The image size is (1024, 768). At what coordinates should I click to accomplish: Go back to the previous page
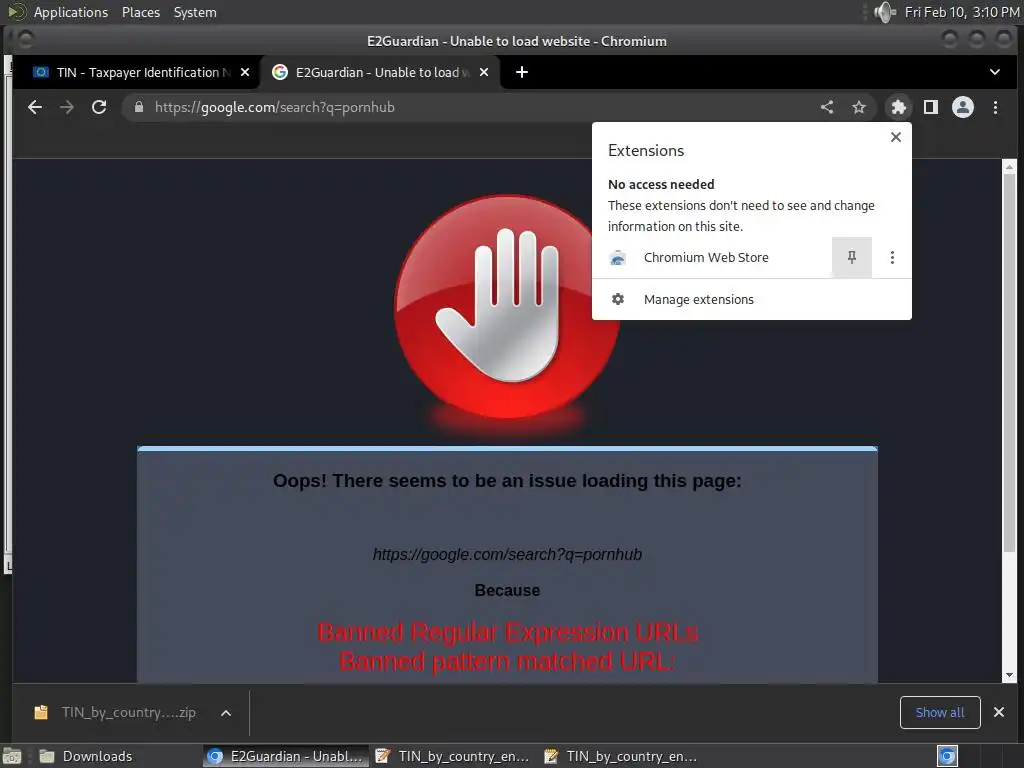coord(35,107)
